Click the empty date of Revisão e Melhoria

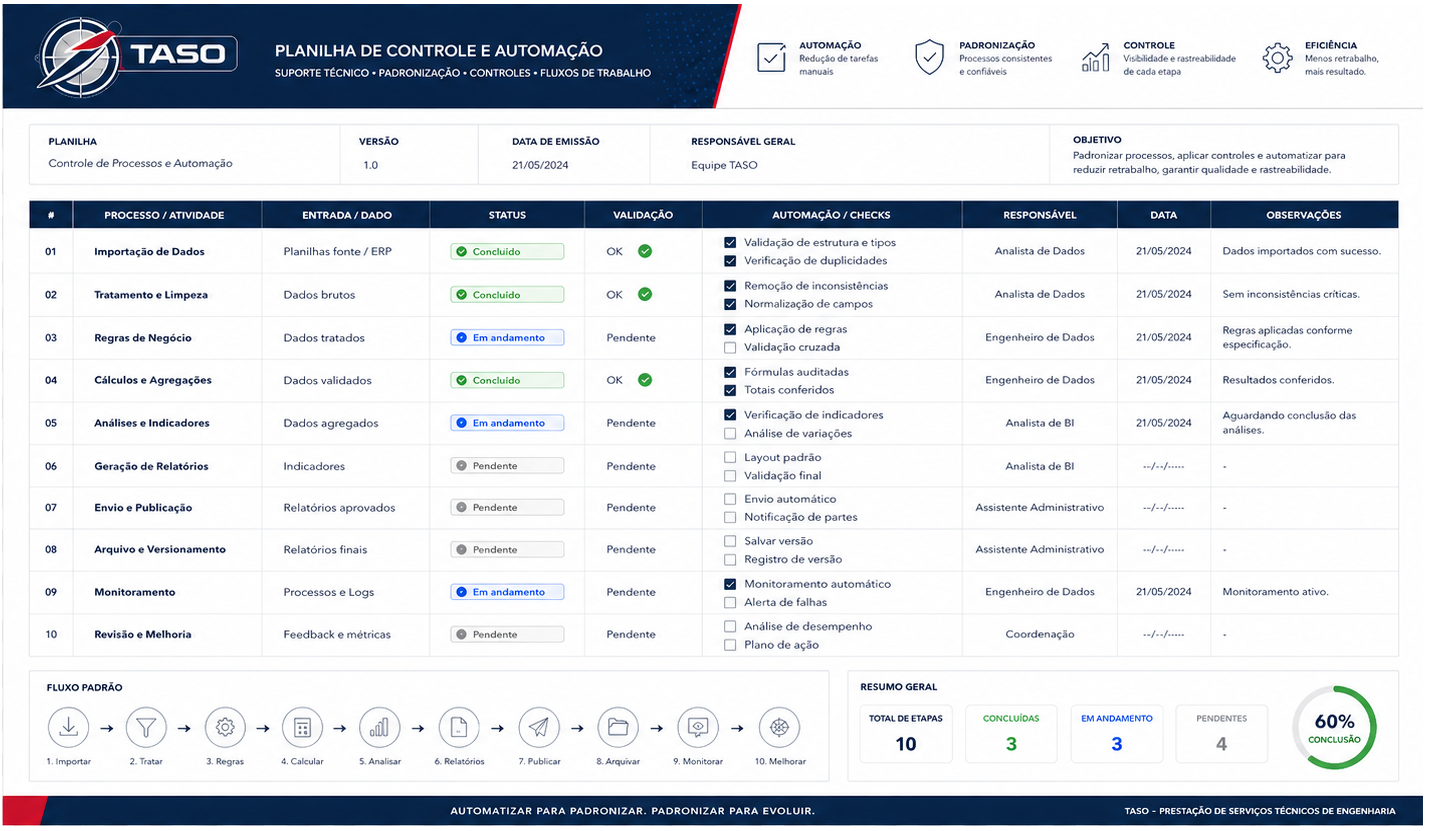(1163, 635)
